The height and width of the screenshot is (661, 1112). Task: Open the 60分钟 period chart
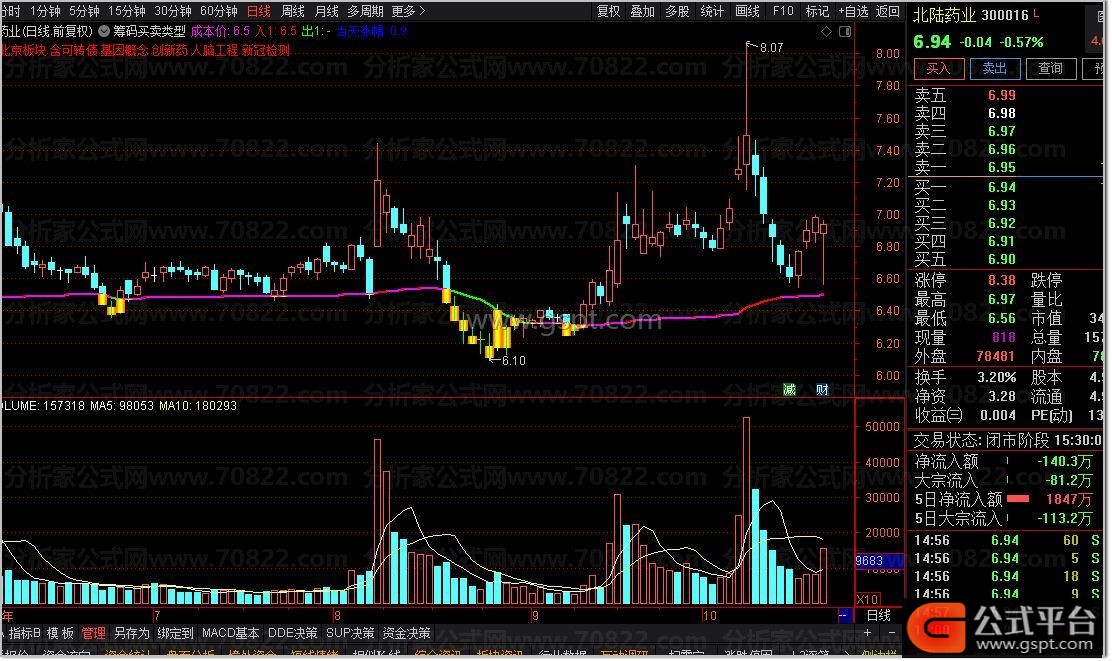(218, 11)
